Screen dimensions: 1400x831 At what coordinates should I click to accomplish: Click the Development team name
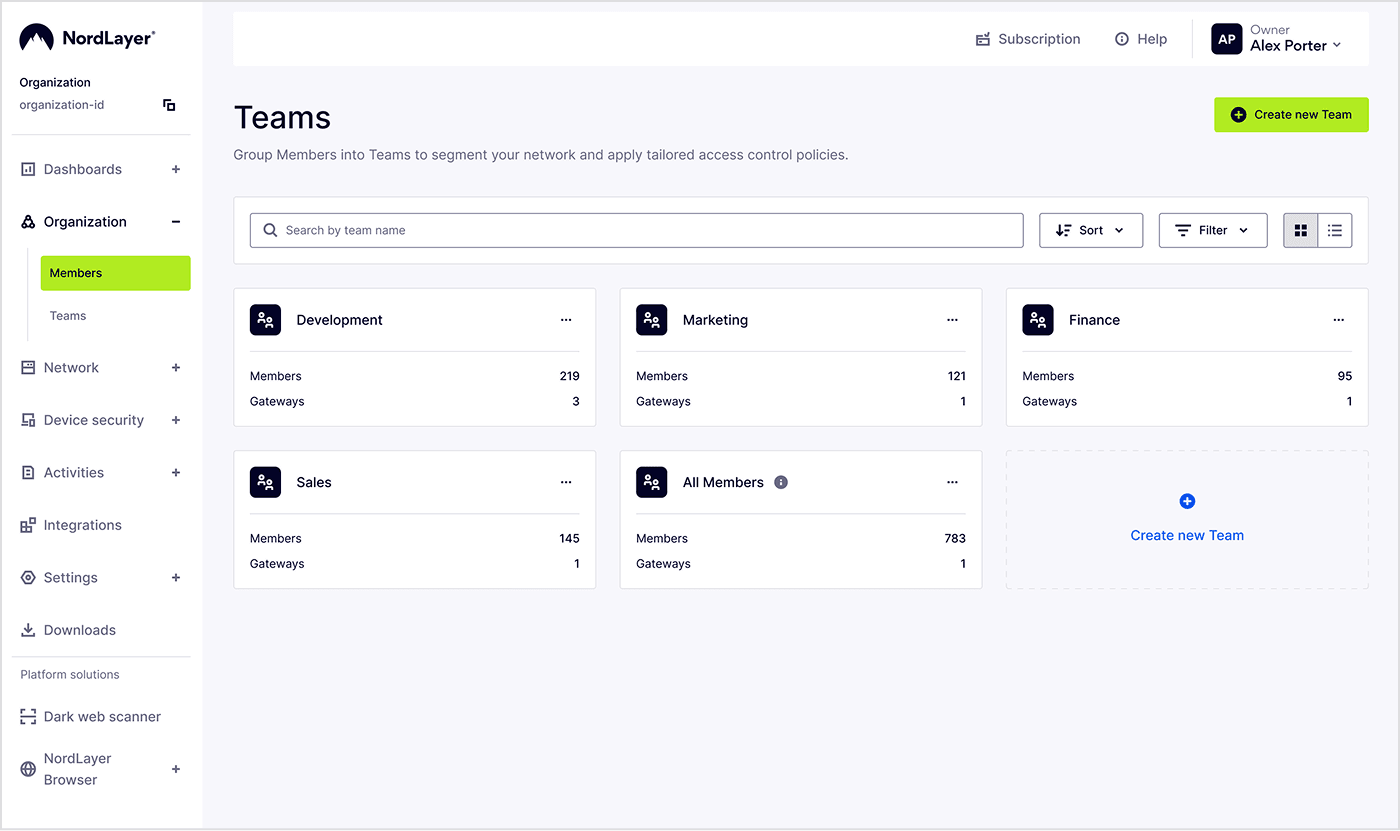340,320
